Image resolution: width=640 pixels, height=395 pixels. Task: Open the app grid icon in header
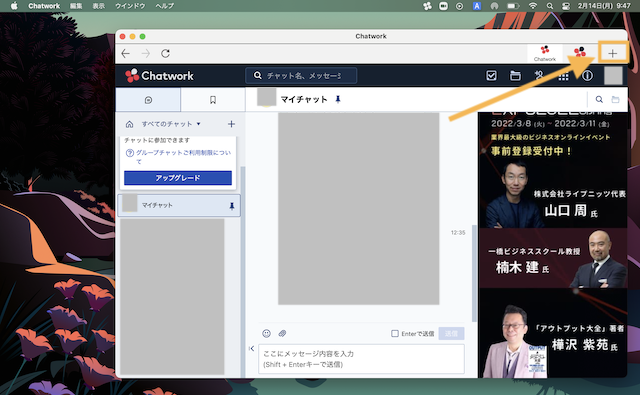point(563,76)
